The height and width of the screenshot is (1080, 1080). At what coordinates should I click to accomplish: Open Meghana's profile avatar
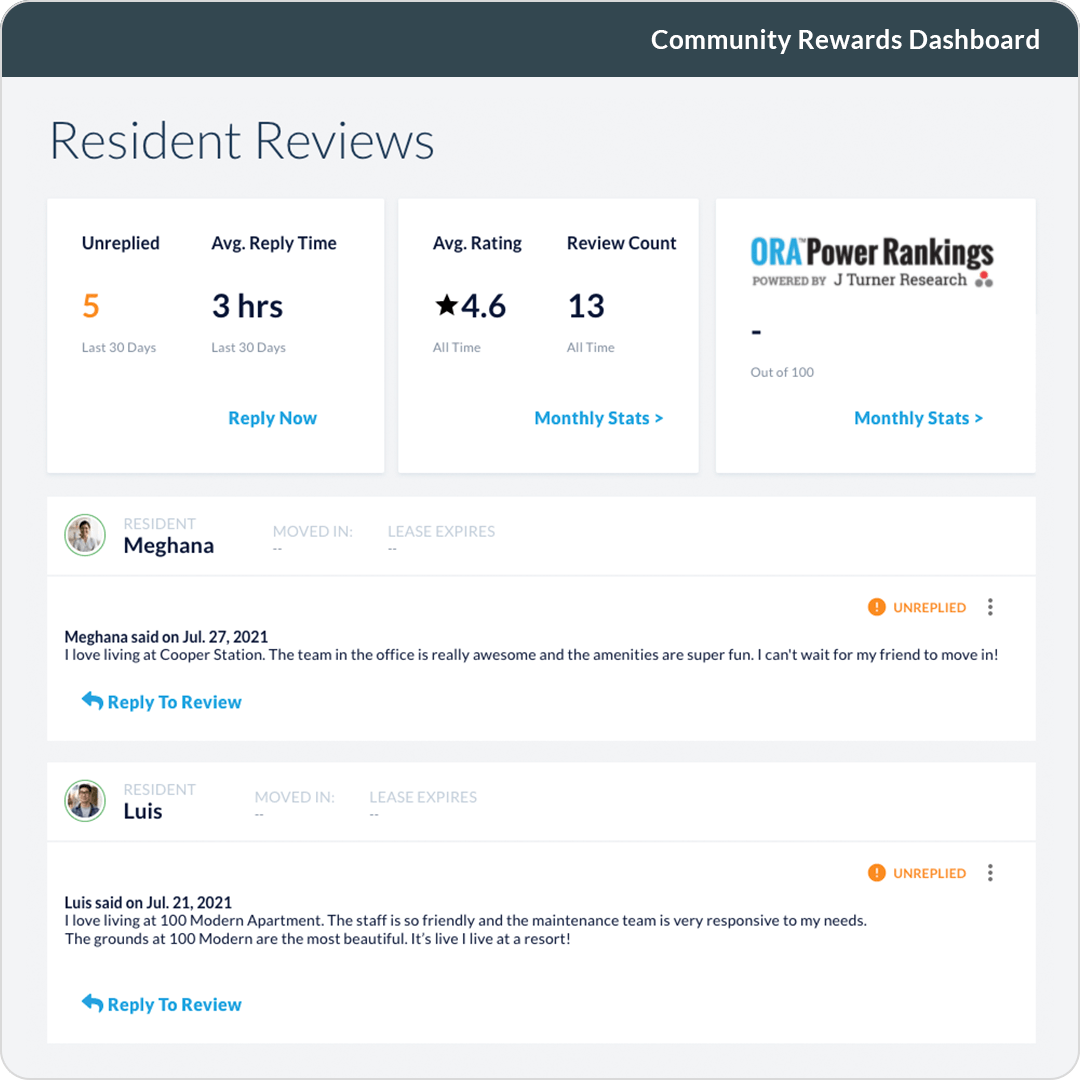pyautogui.click(x=85, y=535)
